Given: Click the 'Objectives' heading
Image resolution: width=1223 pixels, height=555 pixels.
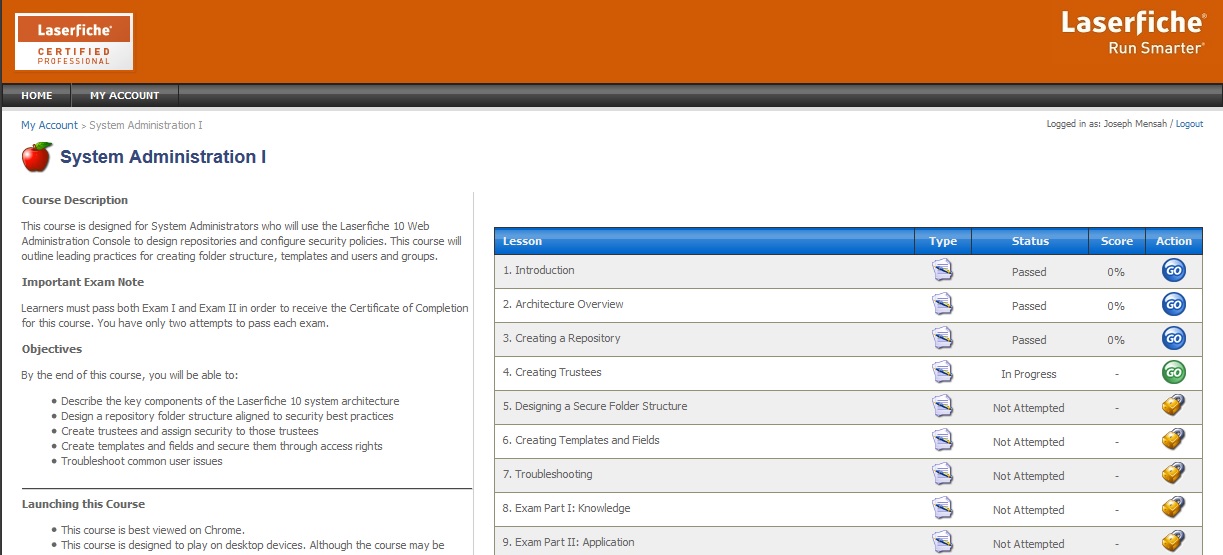Looking at the screenshot, I should pos(52,349).
